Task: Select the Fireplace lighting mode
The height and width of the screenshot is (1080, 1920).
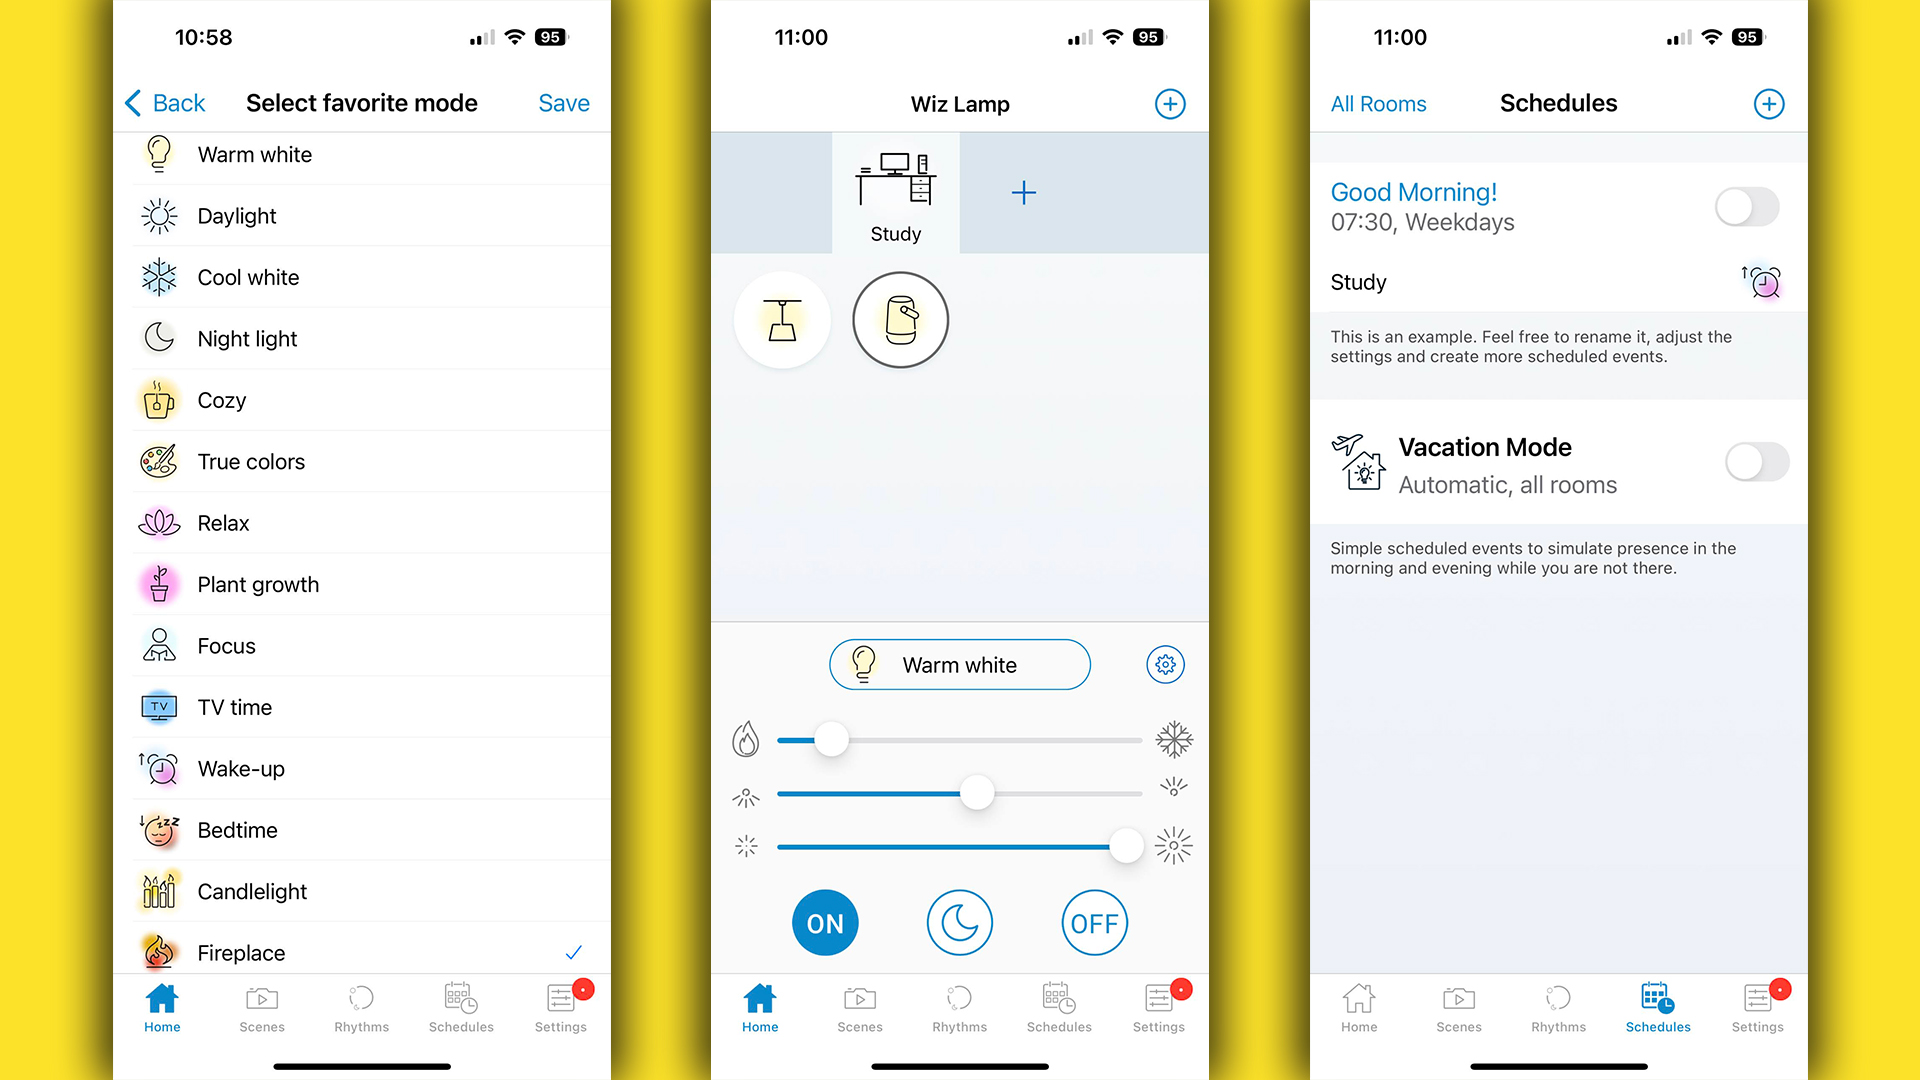Action: [x=241, y=951]
